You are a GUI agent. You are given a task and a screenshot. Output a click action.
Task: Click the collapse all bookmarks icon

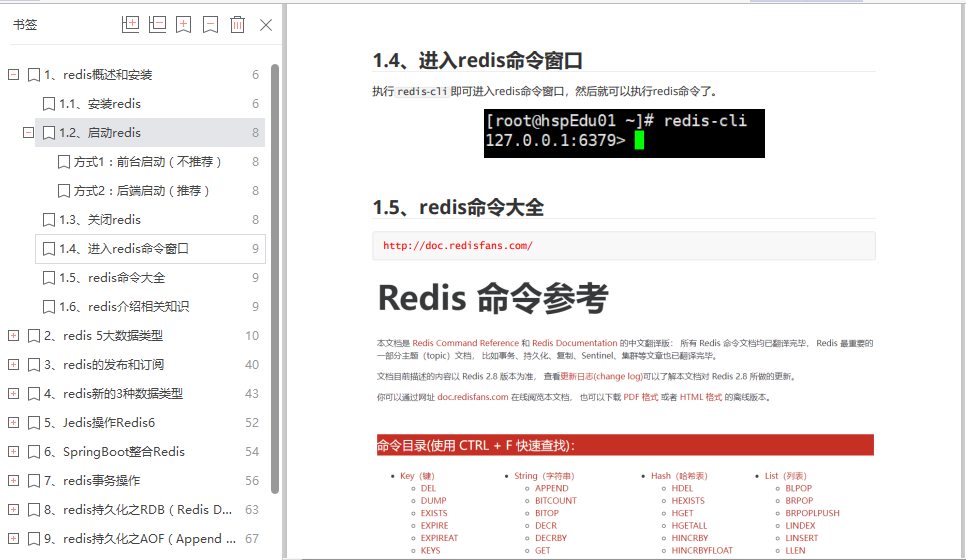(x=158, y=25)
